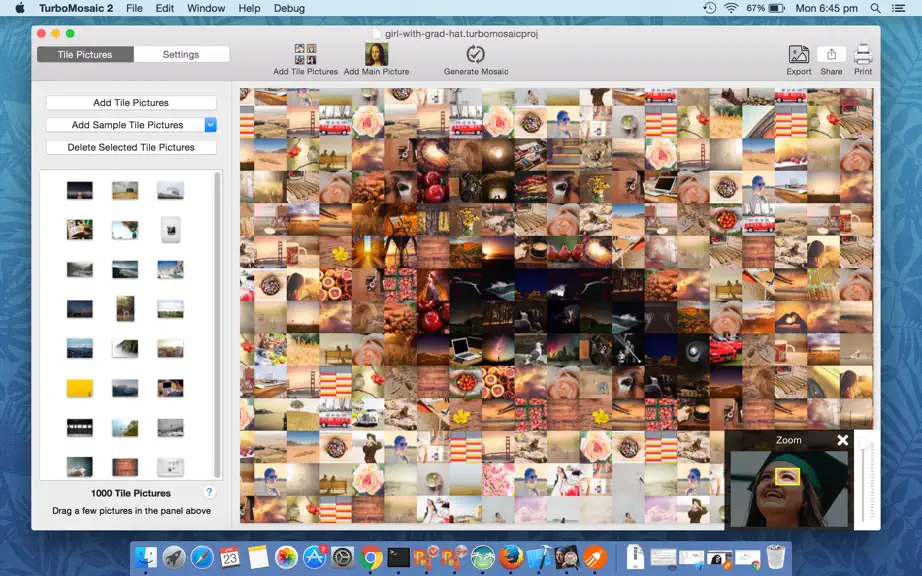Viewport: 922px width, 576px height.
Task: Open the Debug menu
Action: click(289, 8)
